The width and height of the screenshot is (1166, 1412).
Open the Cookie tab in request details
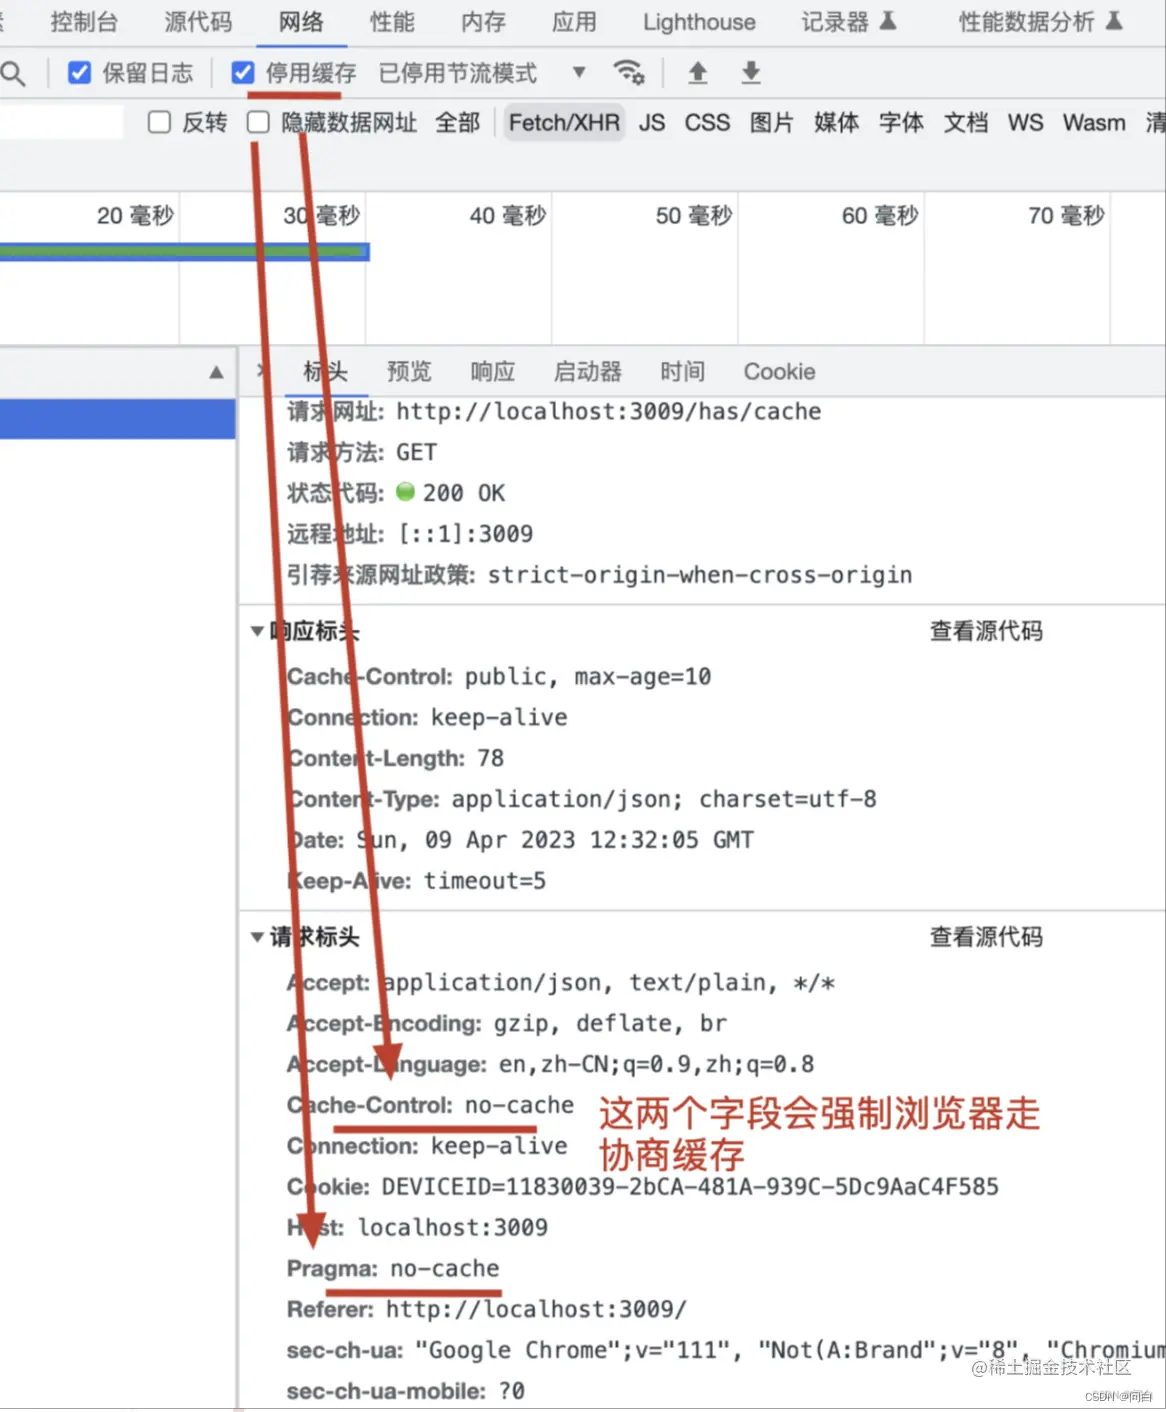779,371
